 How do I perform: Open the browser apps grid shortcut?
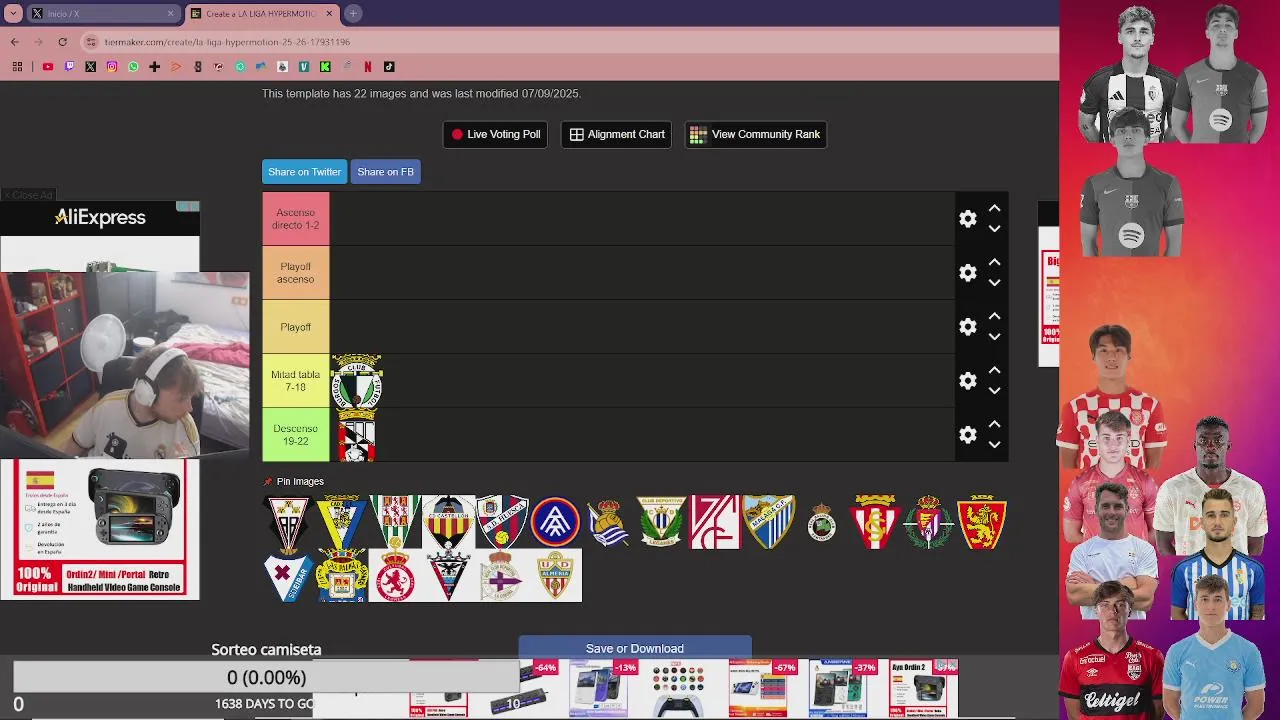(17, 67)
